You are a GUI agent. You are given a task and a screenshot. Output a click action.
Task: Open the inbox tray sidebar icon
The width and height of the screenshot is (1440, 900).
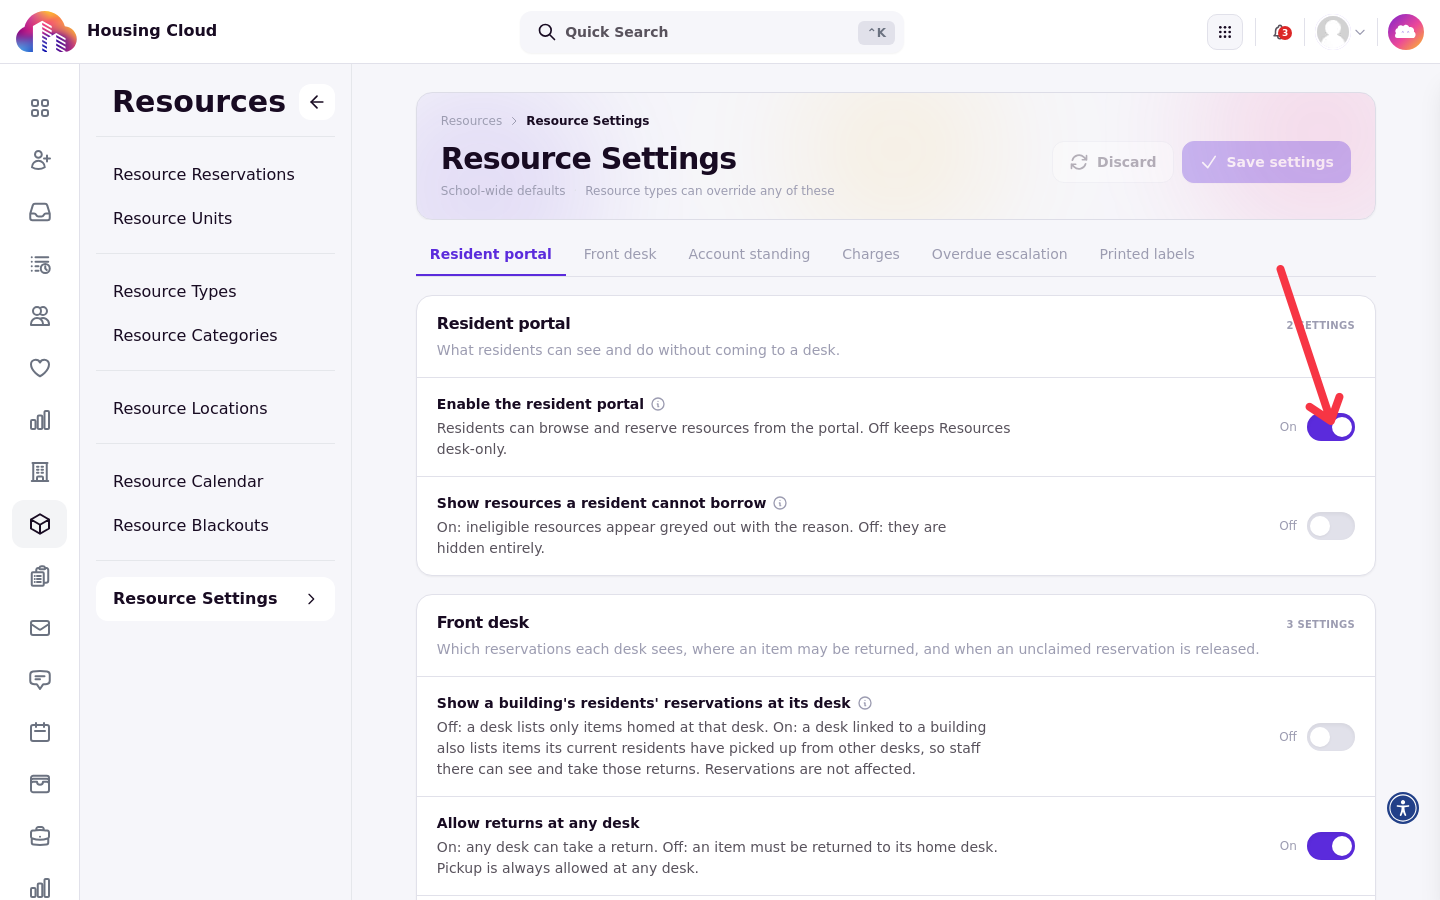[x=40, y=212]
